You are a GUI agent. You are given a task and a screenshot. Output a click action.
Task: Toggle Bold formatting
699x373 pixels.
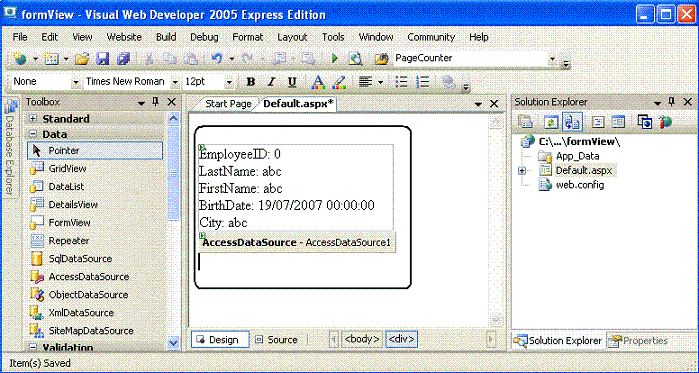[x=251, y=82]
